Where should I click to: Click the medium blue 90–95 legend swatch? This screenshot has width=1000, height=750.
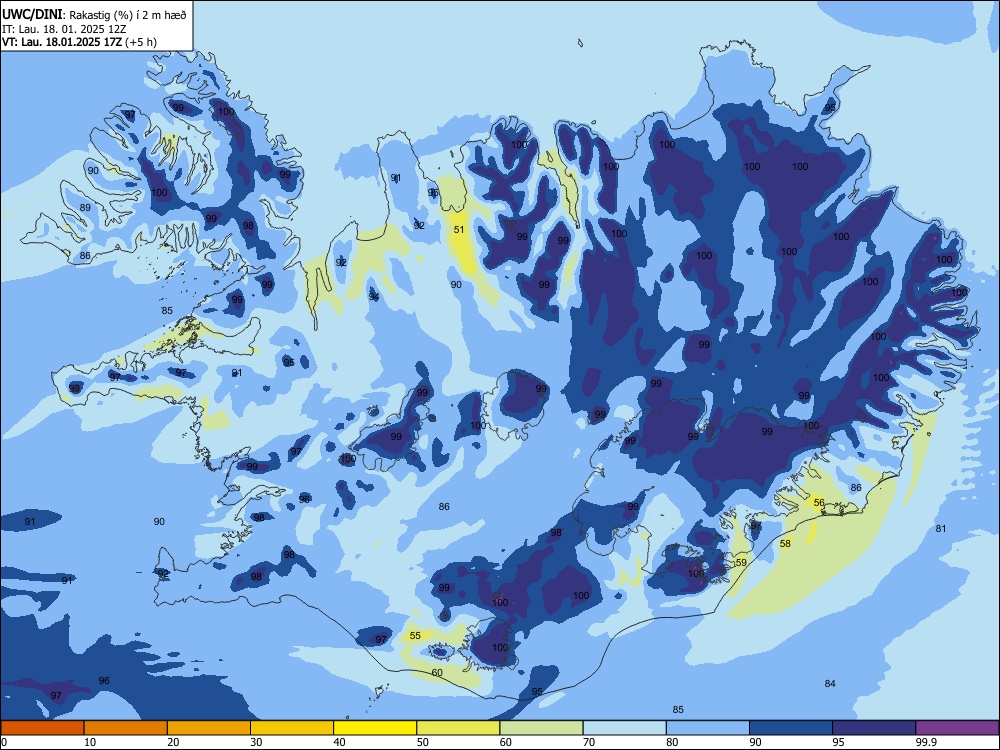[x=791, y=728]
